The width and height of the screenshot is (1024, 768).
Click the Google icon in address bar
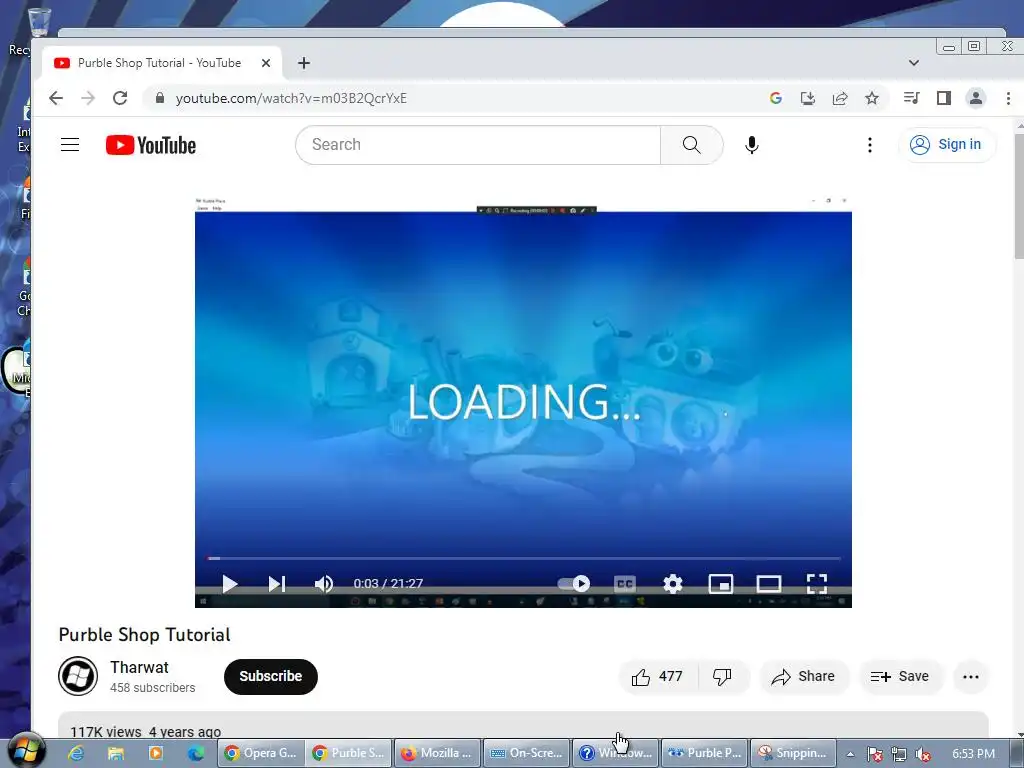click(x=776, y=98)
